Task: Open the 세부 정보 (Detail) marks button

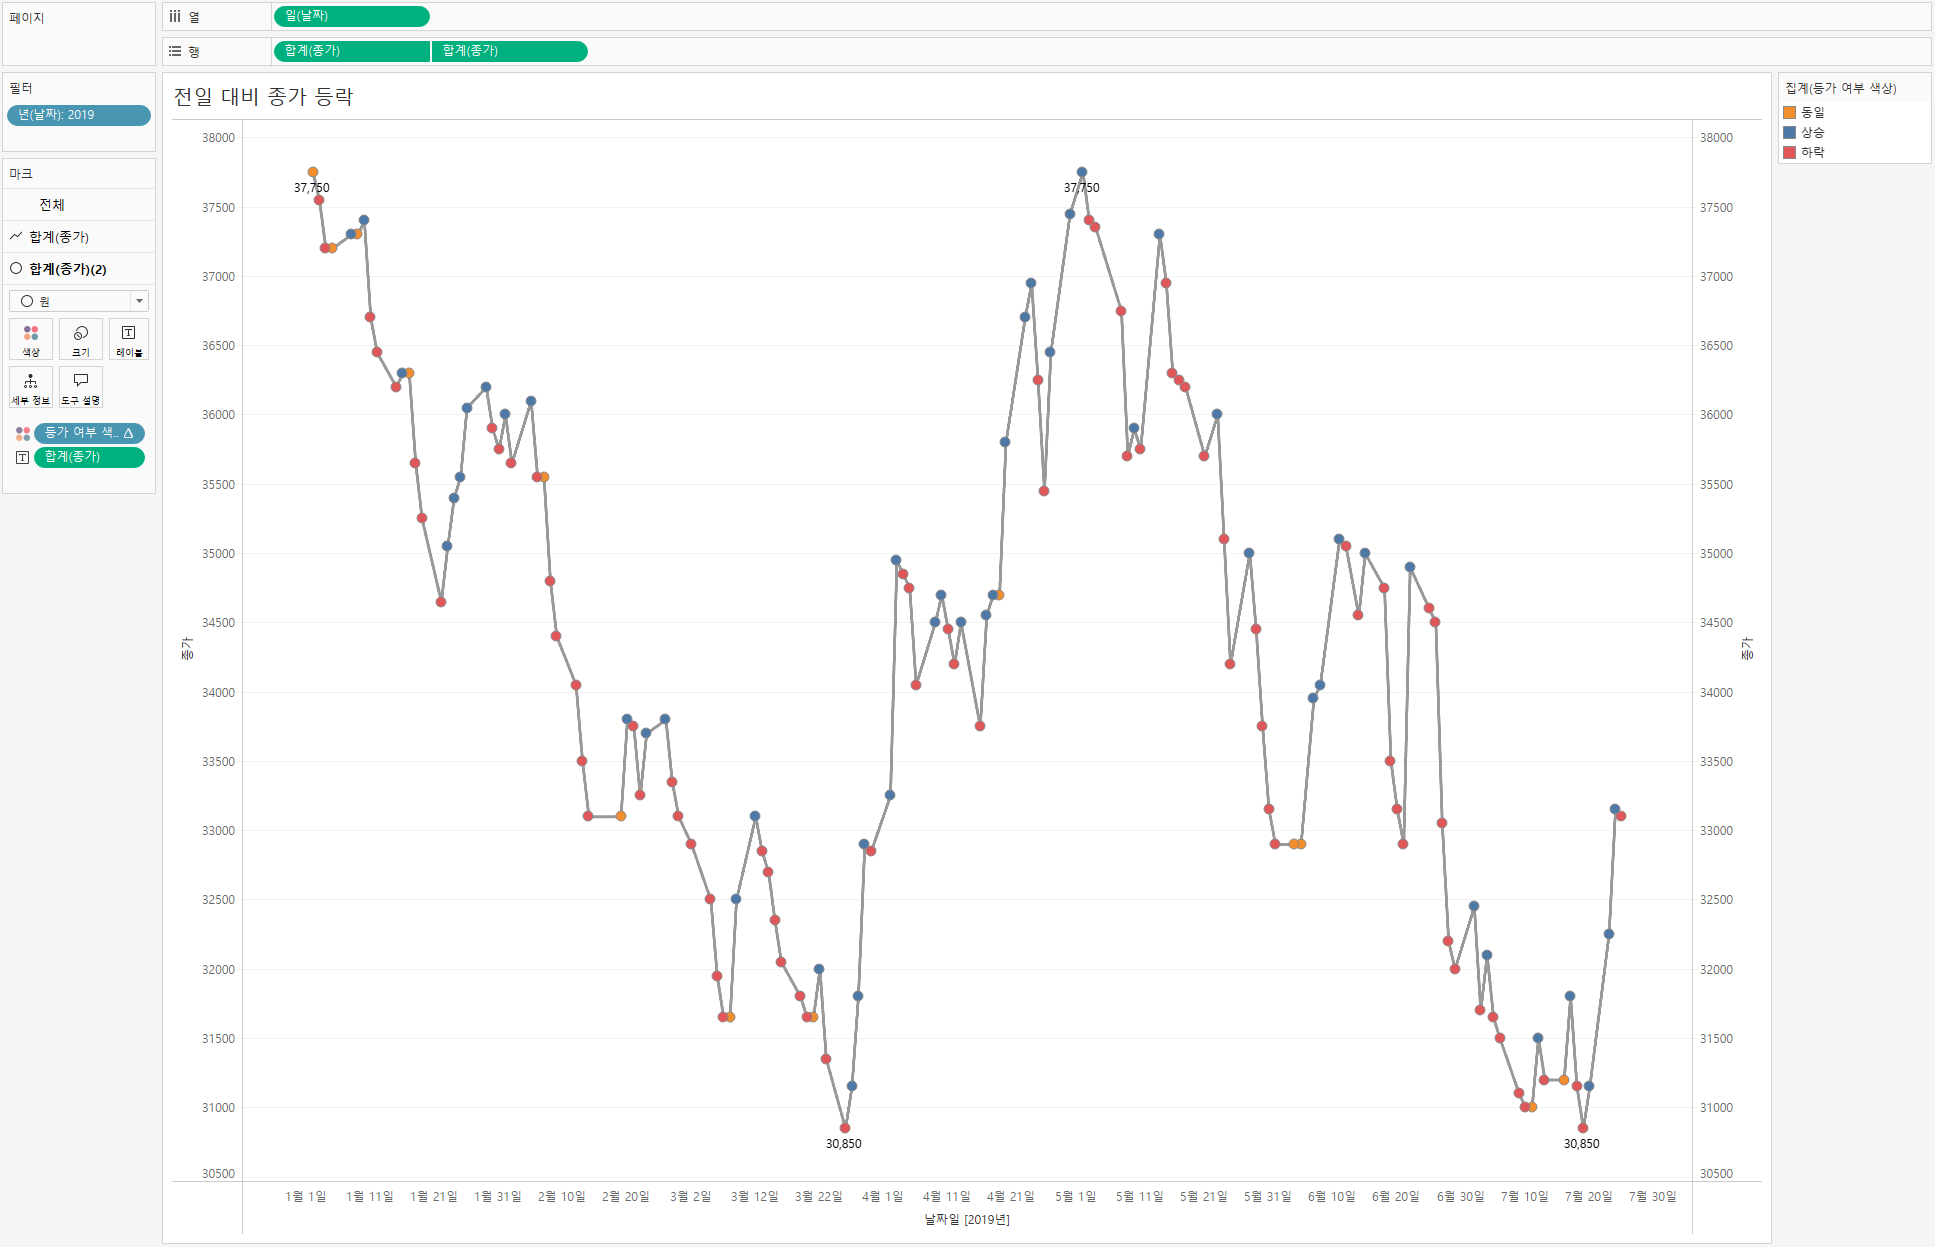Action: pyautogui.click(x=31, y=387)
